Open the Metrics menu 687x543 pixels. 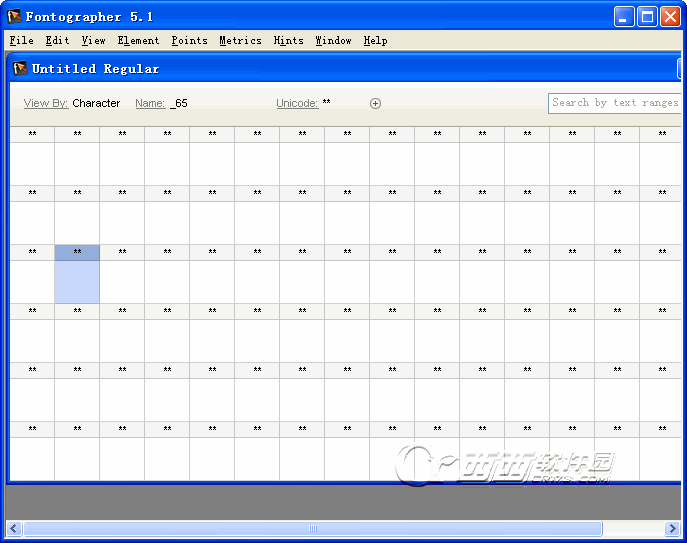[240, 40]
